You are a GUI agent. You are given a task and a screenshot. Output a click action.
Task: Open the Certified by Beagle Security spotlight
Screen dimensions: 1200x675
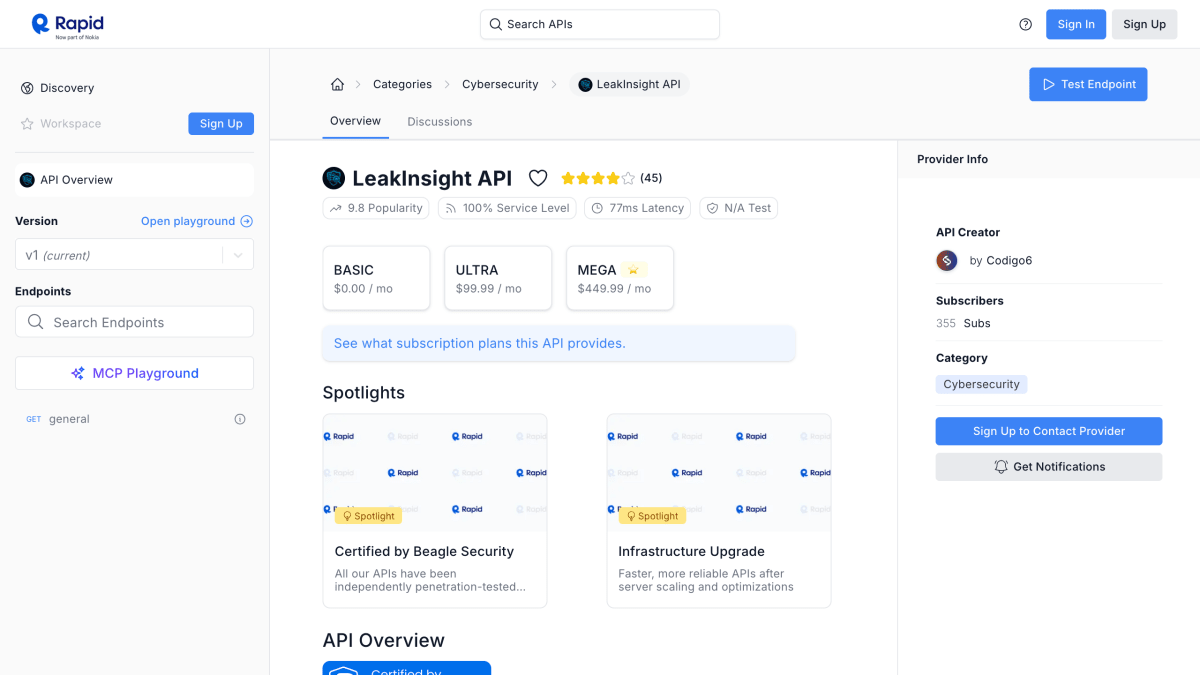[x=435, y=511]
